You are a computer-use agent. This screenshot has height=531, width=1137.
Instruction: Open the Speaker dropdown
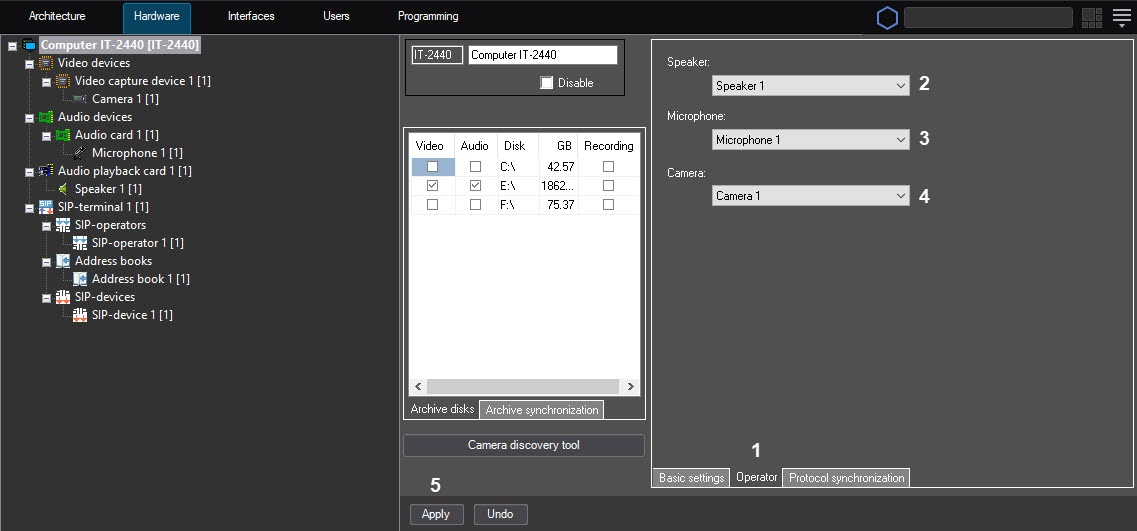click(x=810, y=86)
